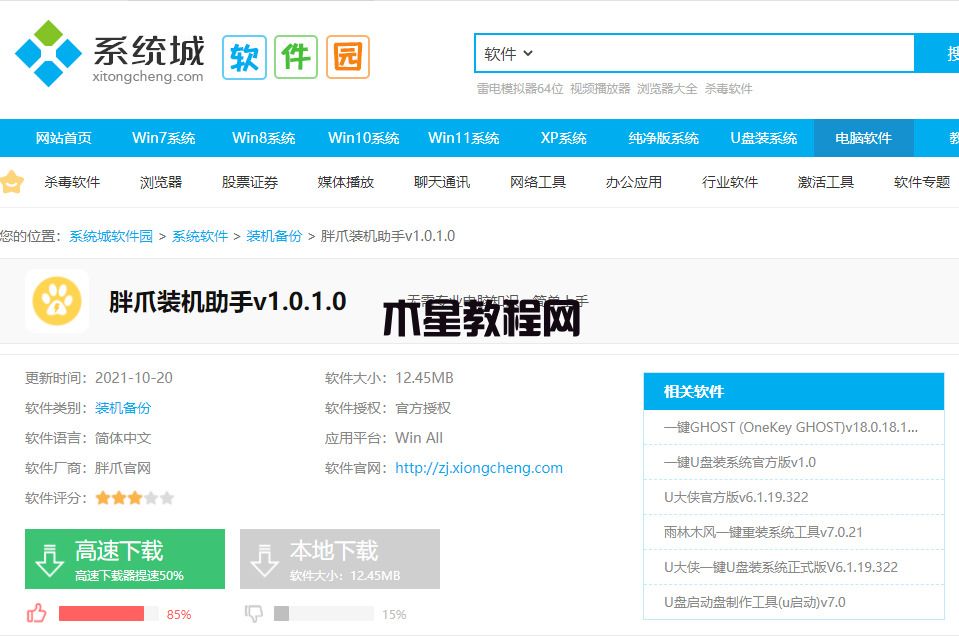
Task: Click the yellow paw app icon
Action: point(57,301)
